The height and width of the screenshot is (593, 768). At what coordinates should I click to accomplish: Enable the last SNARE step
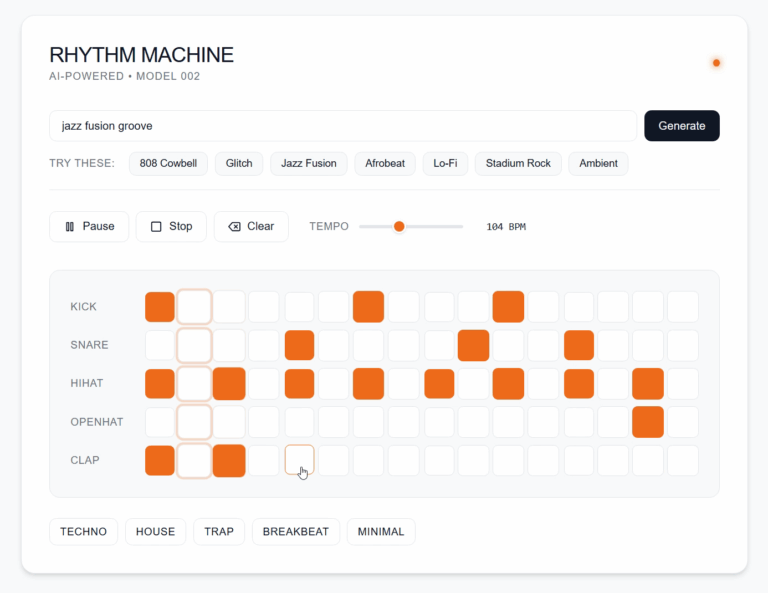(683, 345)
